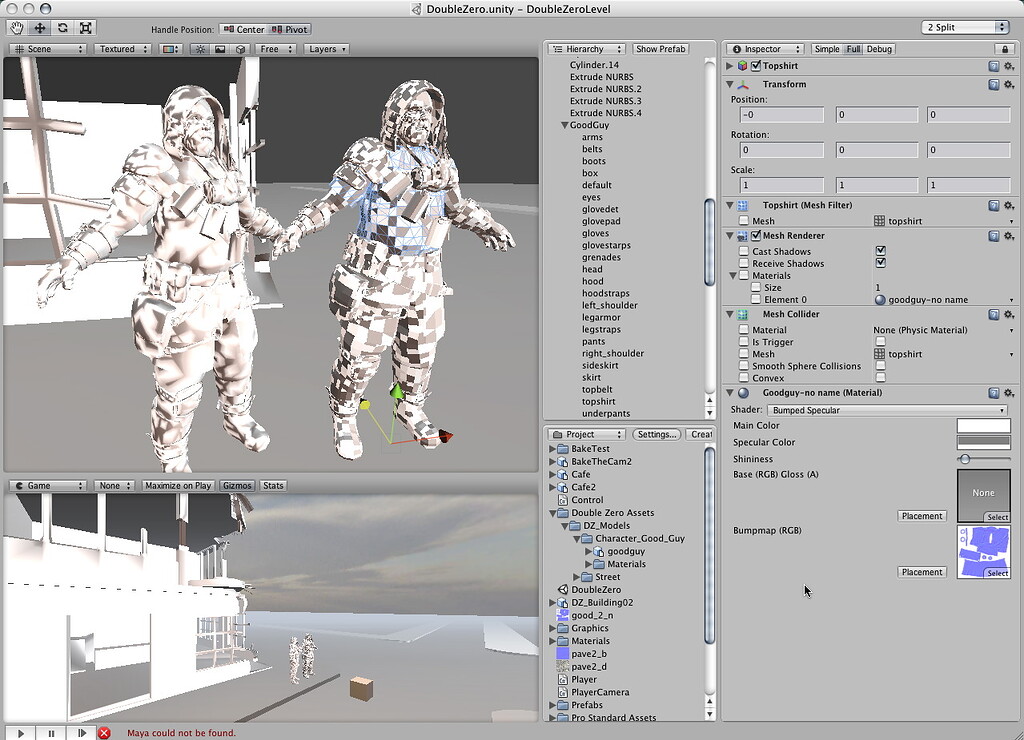This screenshot has width=1024, height=740.
Task: Click the skybox cube icon in the Scene toolbar
Action: coord(242,48)
